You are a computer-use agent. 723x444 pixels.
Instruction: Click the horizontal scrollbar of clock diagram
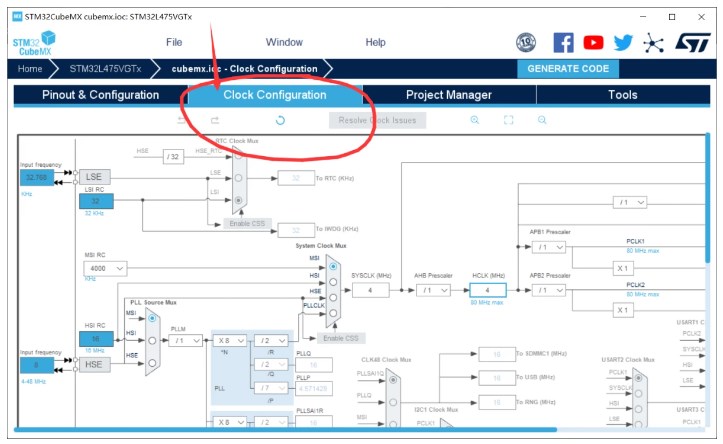tap(286, 430)
